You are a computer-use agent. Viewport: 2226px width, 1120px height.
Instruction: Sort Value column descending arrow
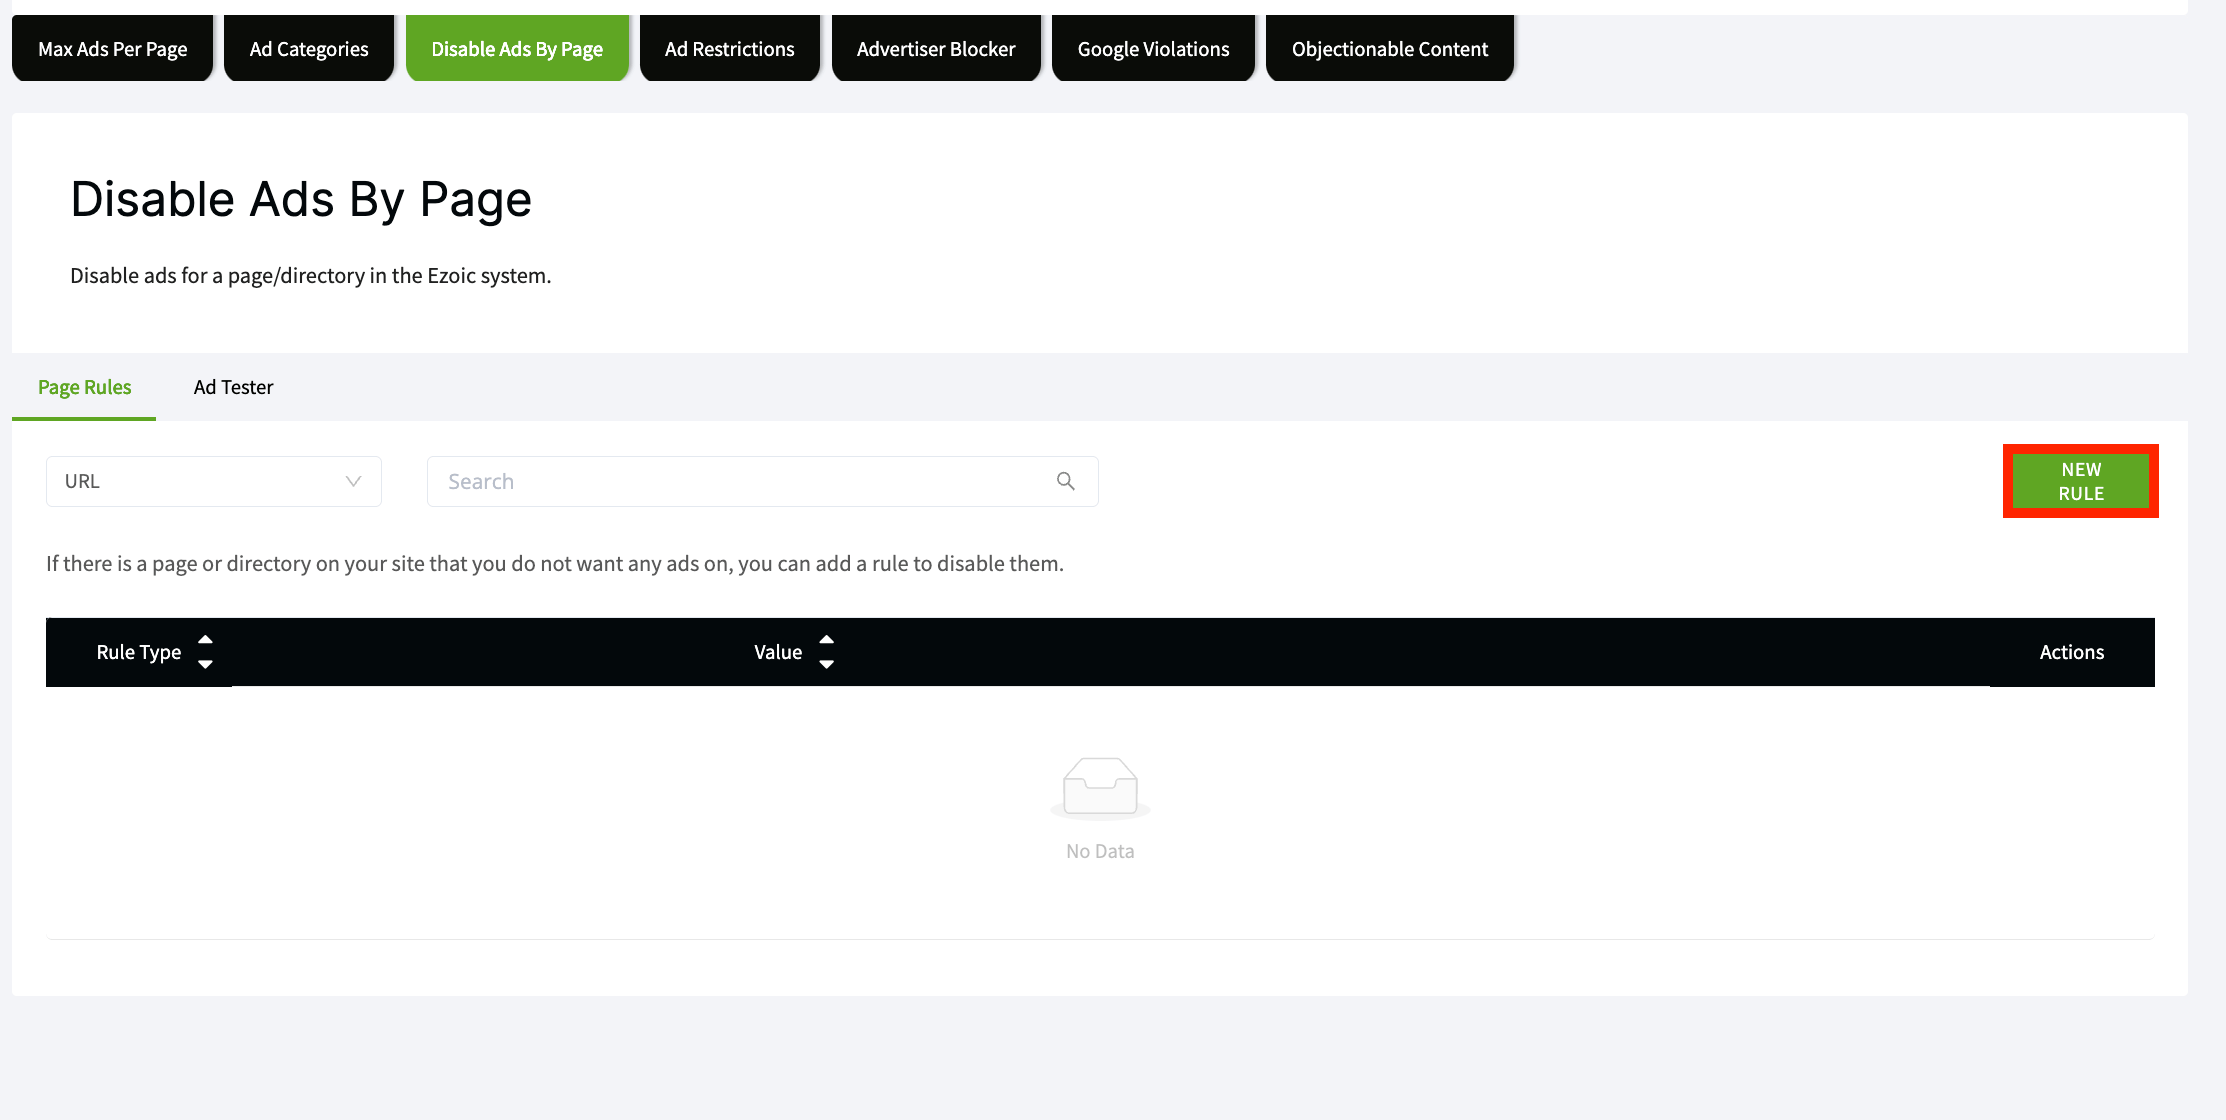click(x=826, y=664)
